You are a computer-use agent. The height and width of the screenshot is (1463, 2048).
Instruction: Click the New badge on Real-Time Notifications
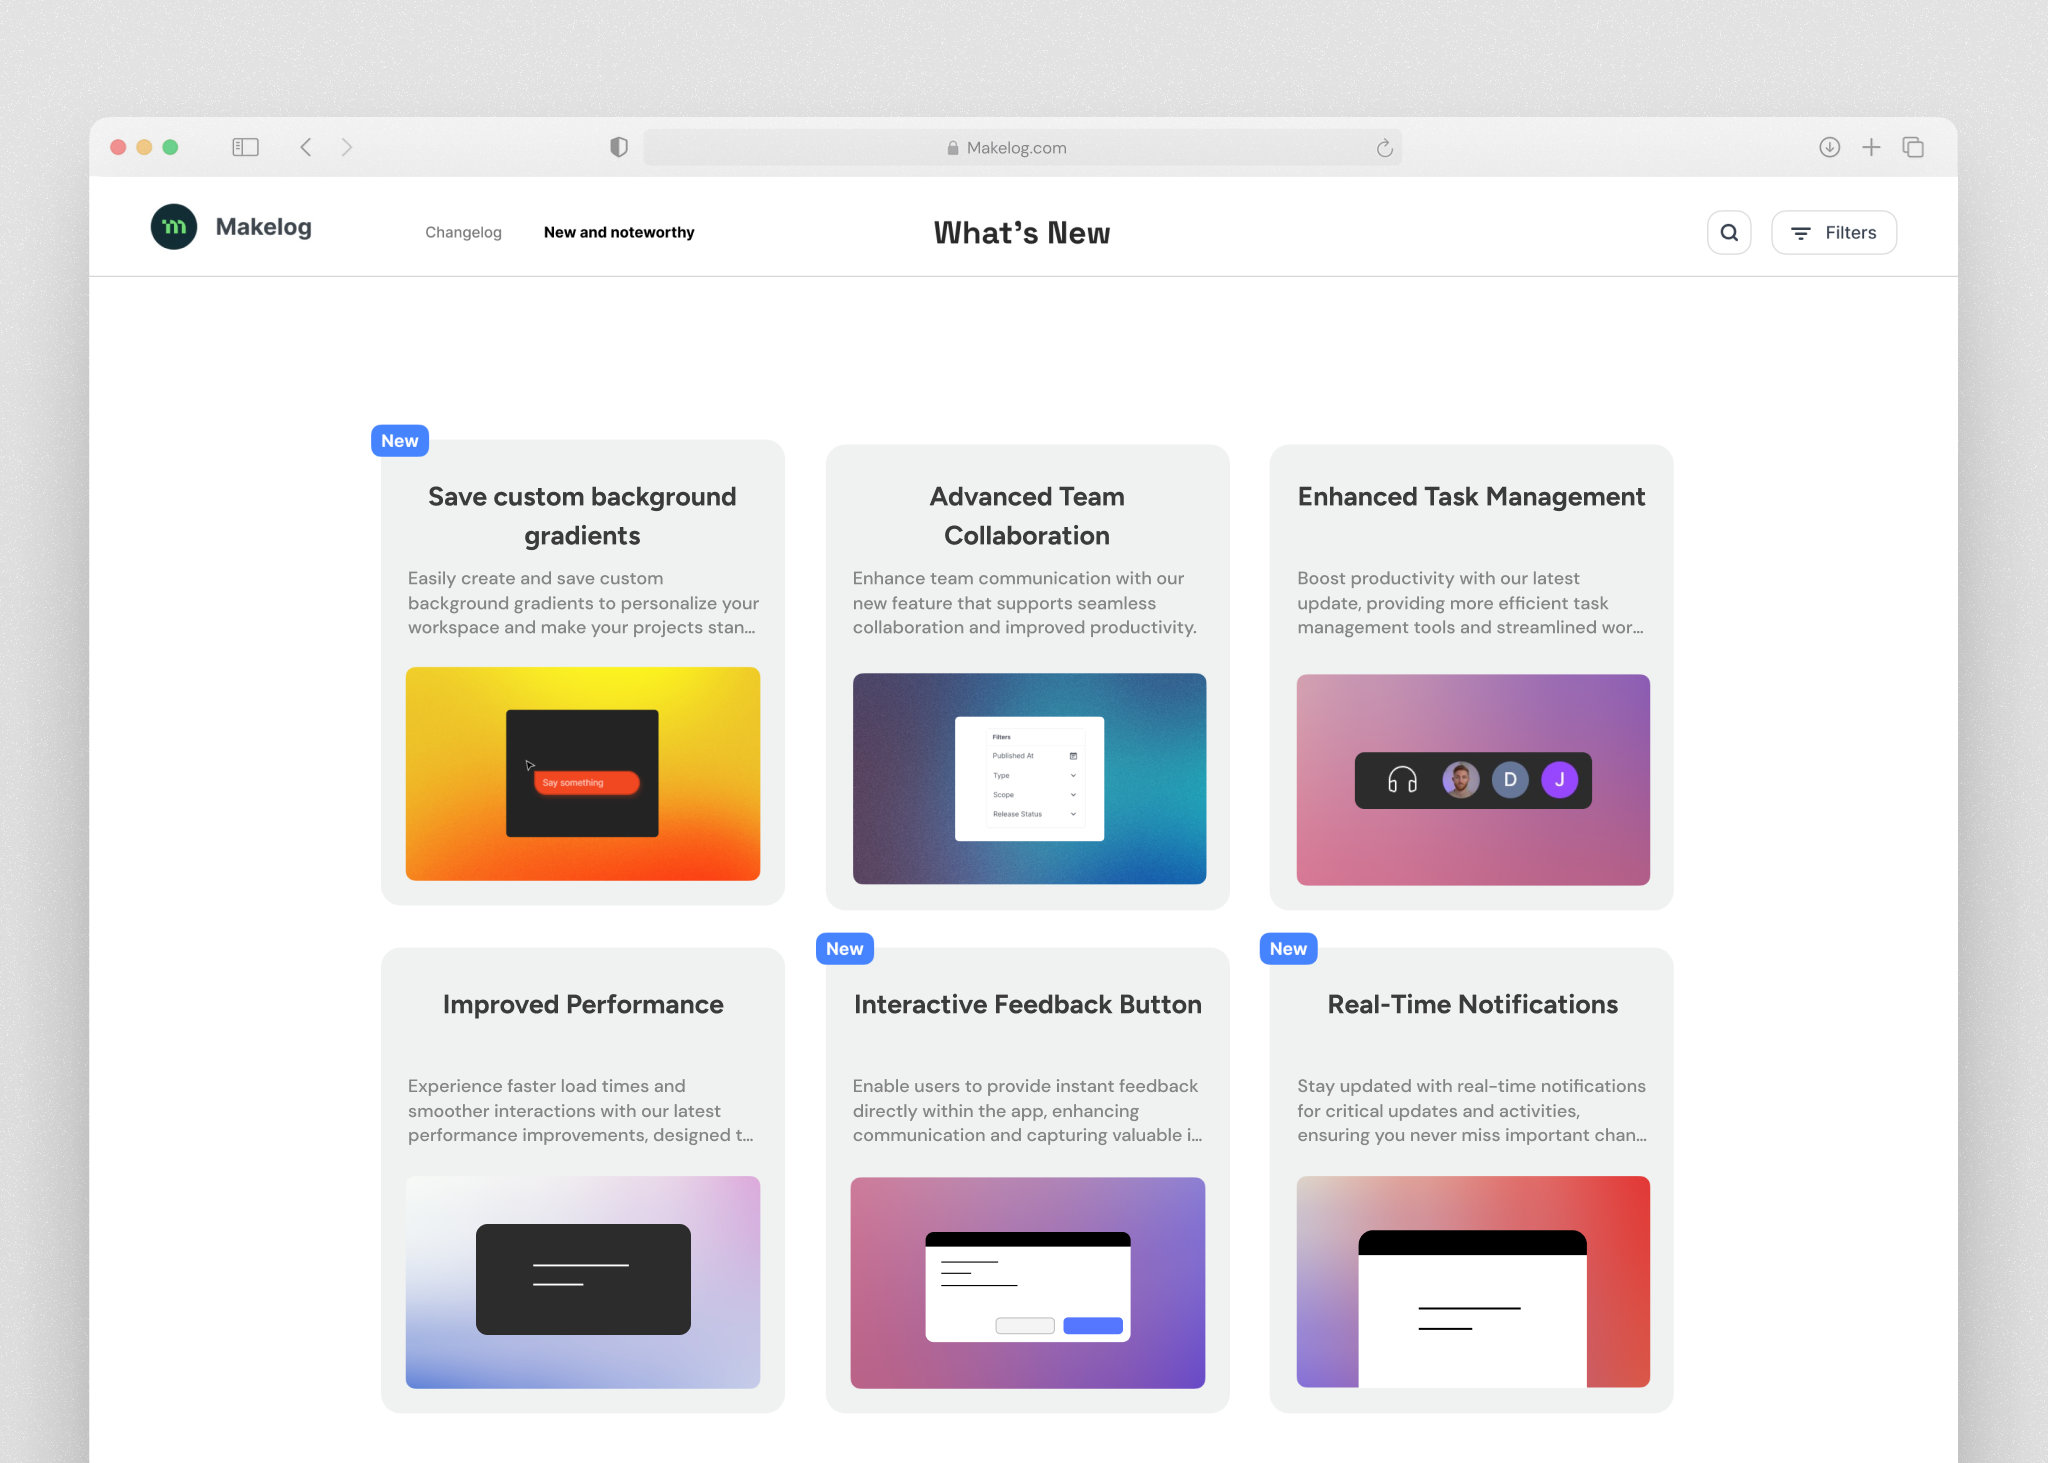tap(1287, 948)
